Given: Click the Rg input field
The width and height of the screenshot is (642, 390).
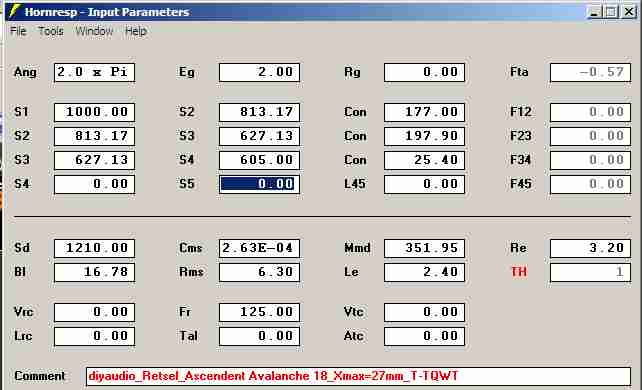Looking at the screenshot, I should click(425, 72).
